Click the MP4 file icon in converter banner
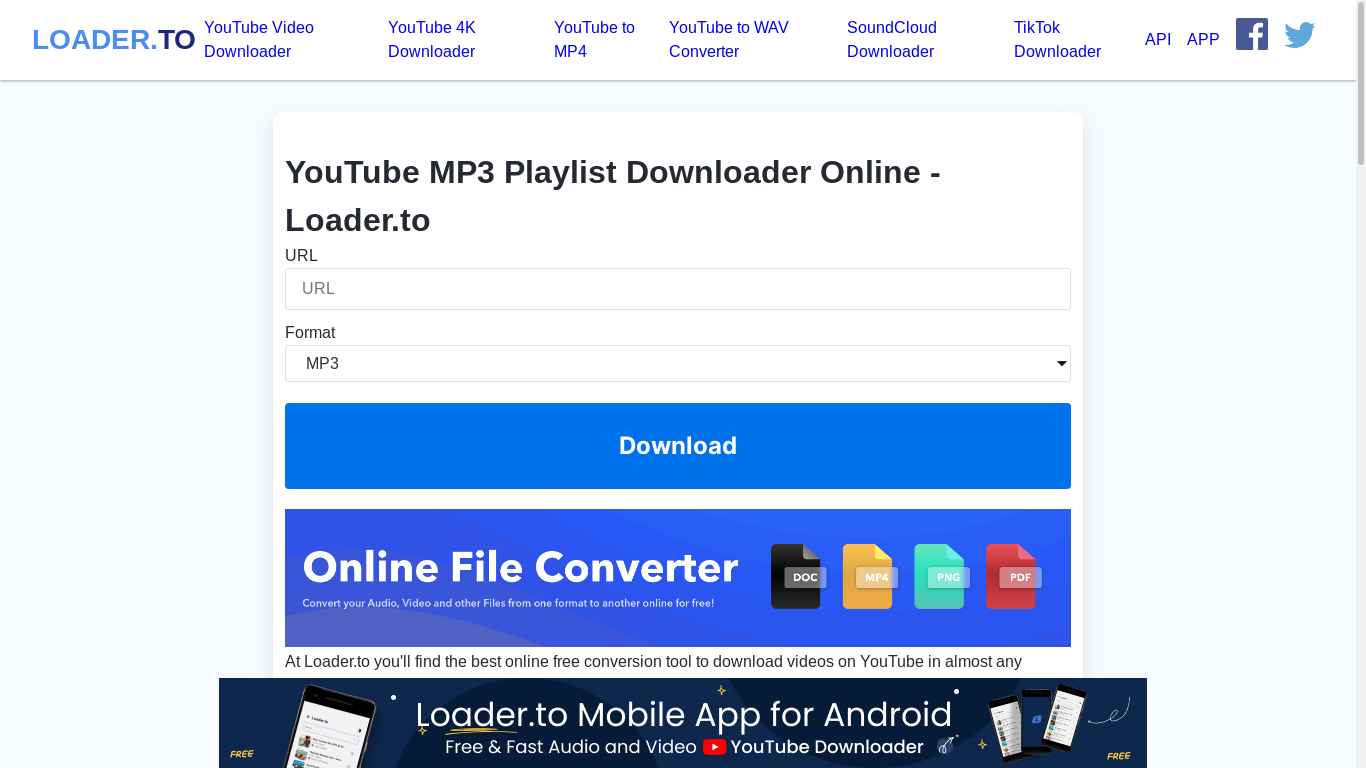This screenshot has width=1366, height=768. tap(869, 576)
